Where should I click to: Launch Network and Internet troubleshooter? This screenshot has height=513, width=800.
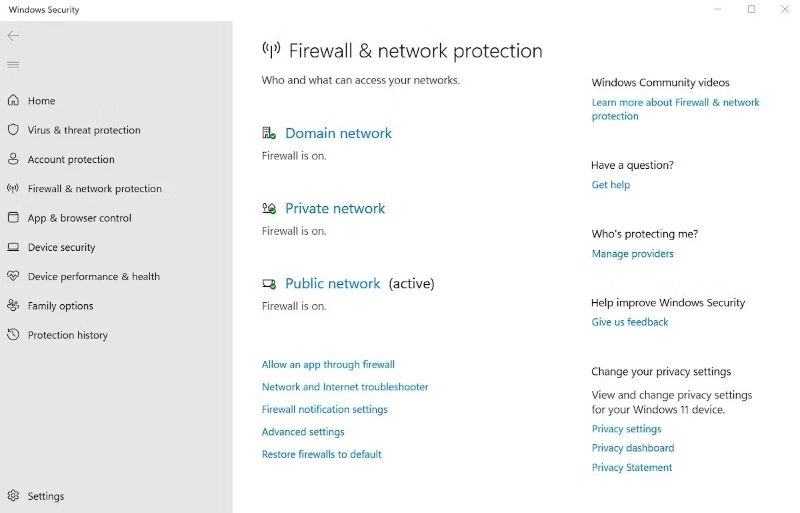345,387
